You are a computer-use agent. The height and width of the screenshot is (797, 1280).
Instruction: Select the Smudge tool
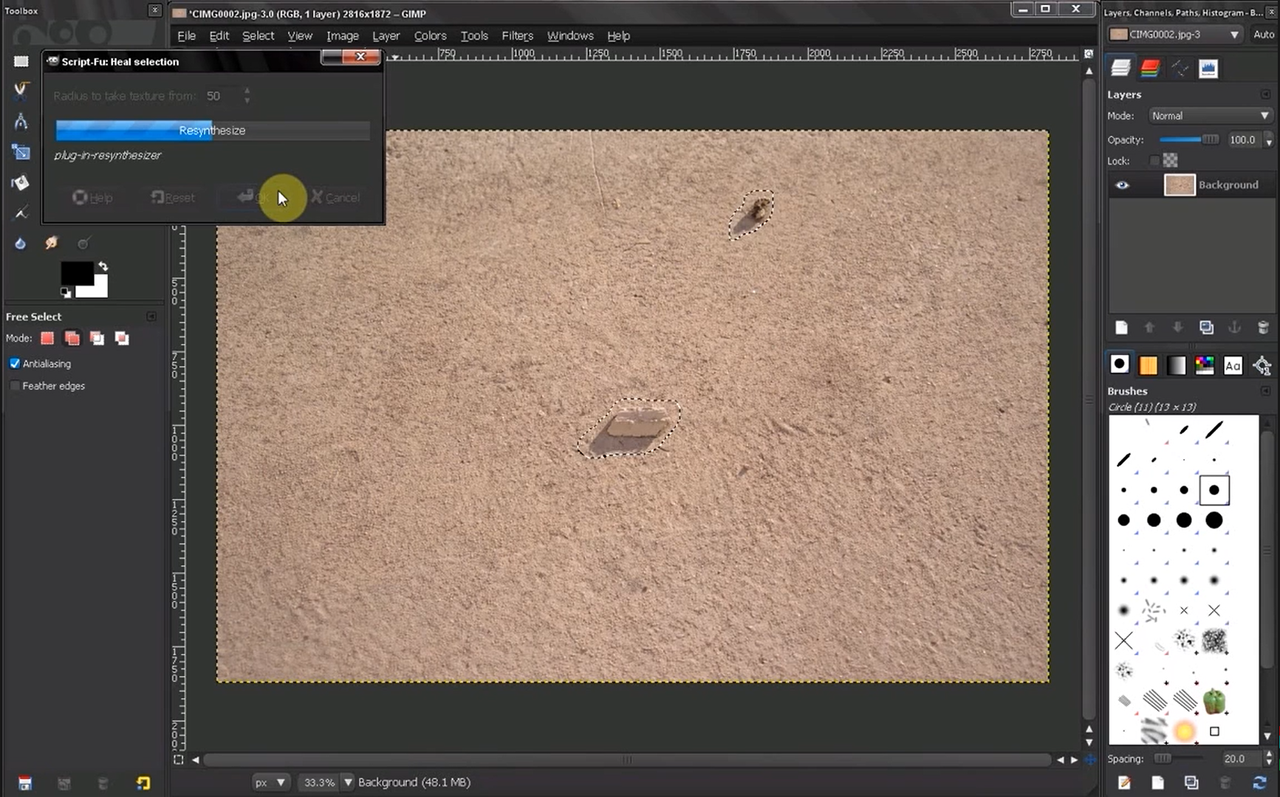pos(51,242)
